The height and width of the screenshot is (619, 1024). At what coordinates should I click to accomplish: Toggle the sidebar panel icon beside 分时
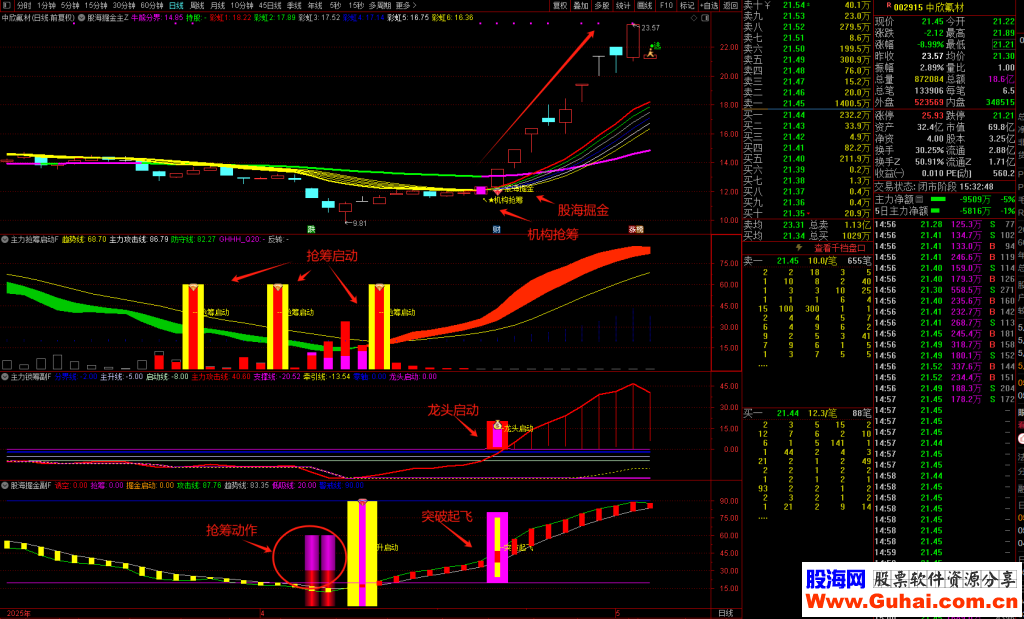[x=7, y=5]
